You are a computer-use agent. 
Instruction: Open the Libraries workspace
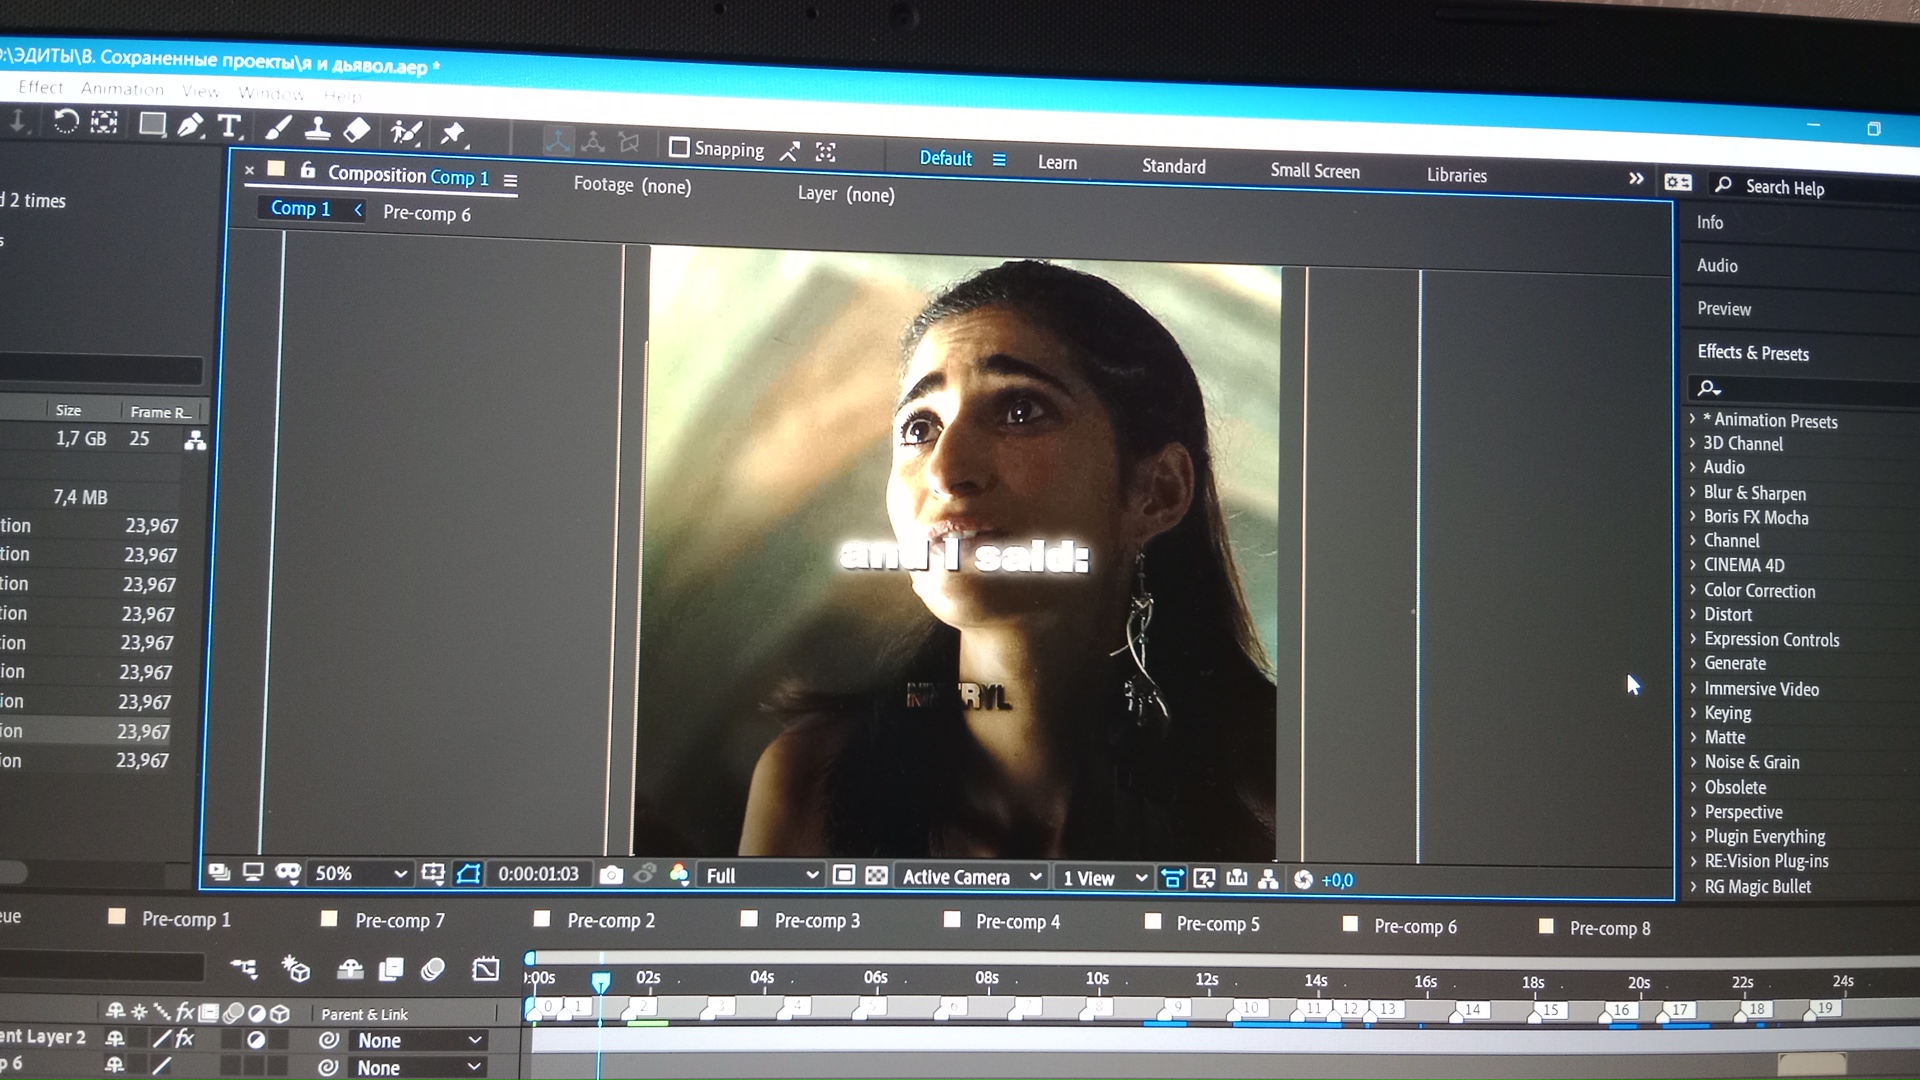(x=1456, y=175)
